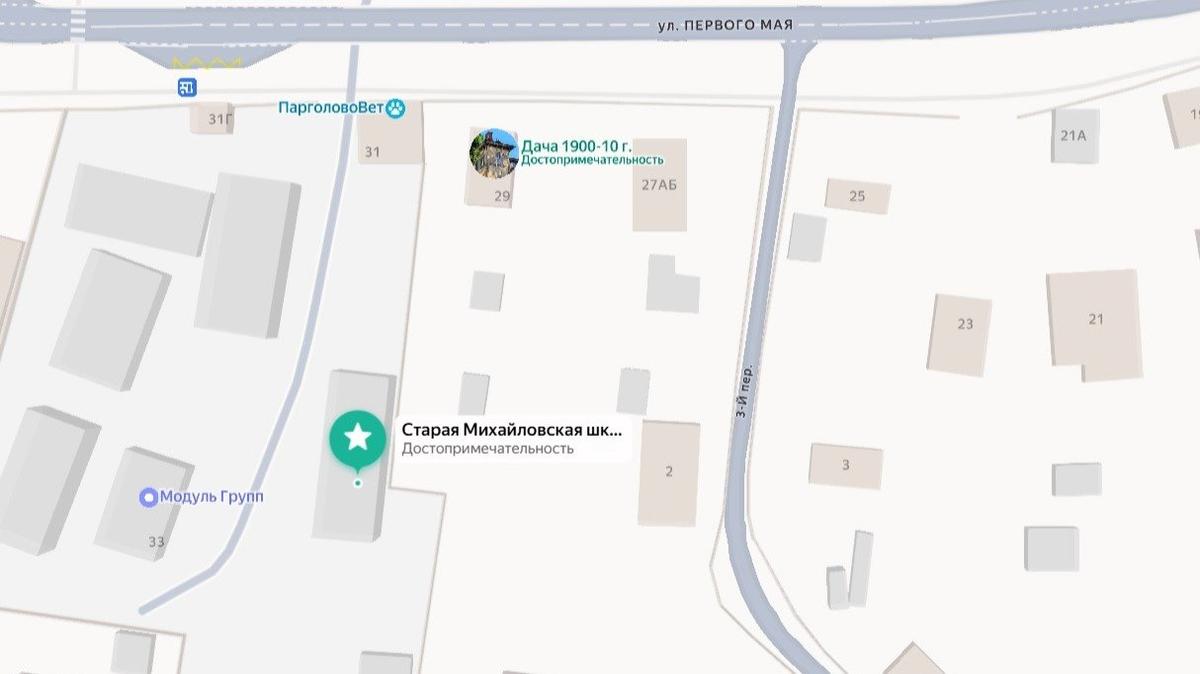The image size is (1200, 674).
Task: Click the Модуль Групп marker dot
Action: point(149,497)
